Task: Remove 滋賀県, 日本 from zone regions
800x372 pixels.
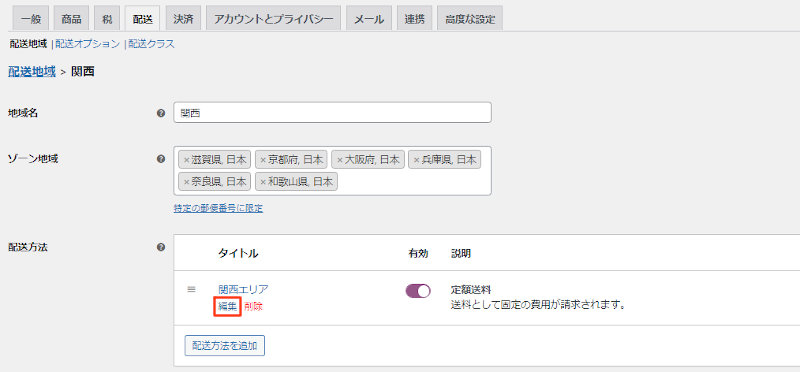Action: 186,160
